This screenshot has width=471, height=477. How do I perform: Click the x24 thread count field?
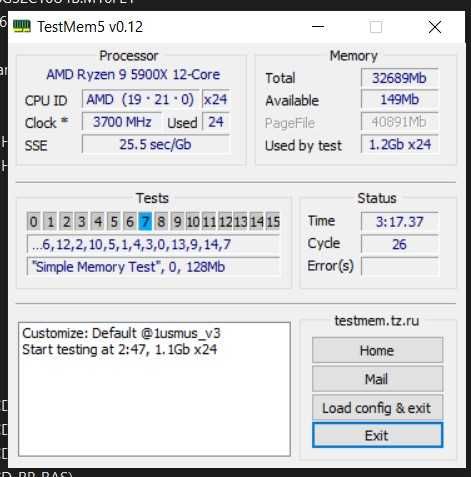pos(215,99)
